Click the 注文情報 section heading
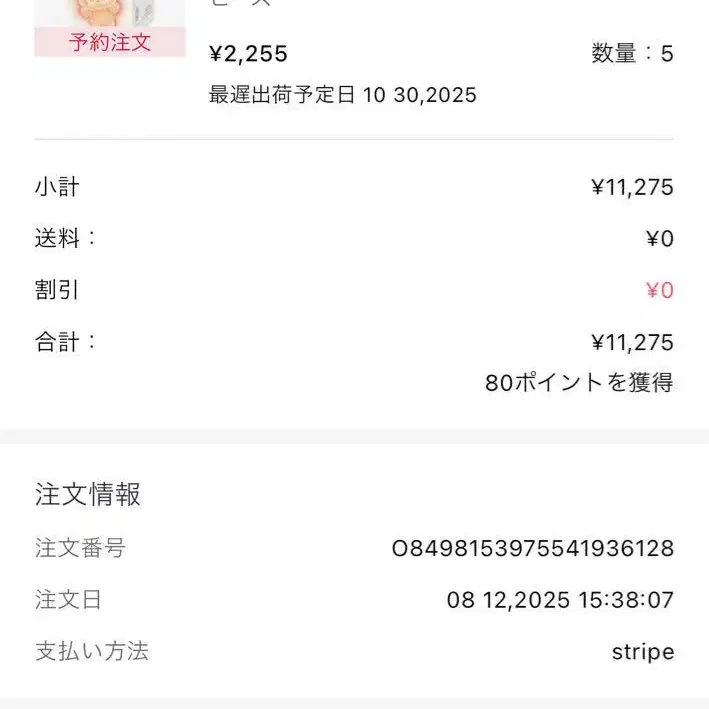The image size is (709, 709). pos(88,494)
